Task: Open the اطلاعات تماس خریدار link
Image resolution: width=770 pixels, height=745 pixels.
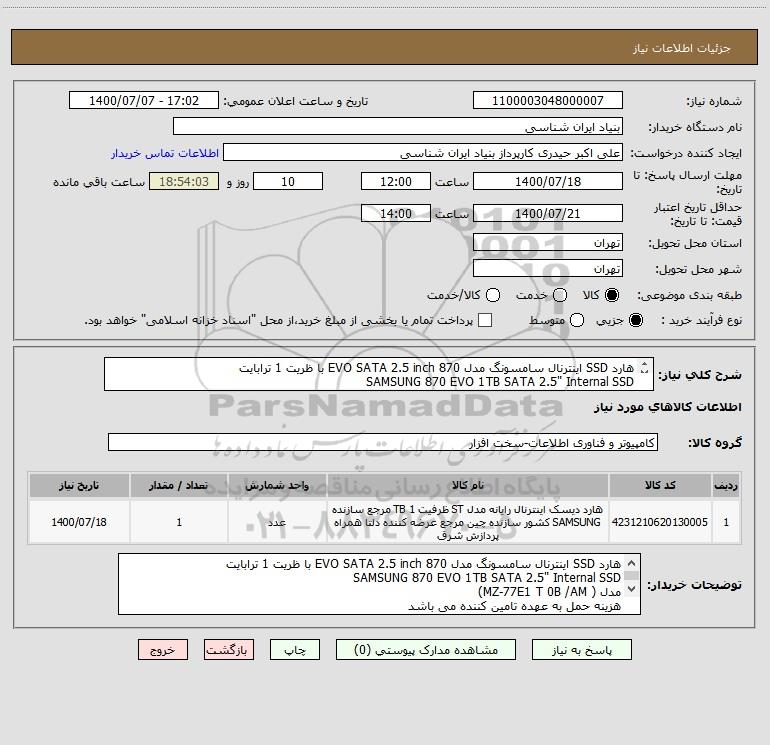Action: 165,153
